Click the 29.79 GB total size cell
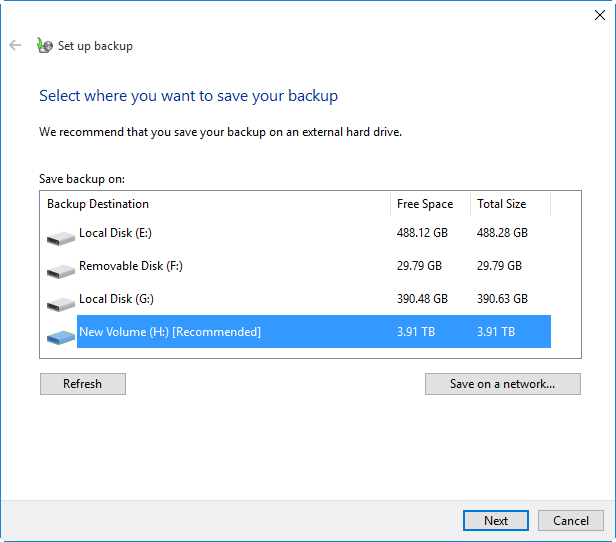This screenshot has width=616, height=542. click(x=502, y=266)
